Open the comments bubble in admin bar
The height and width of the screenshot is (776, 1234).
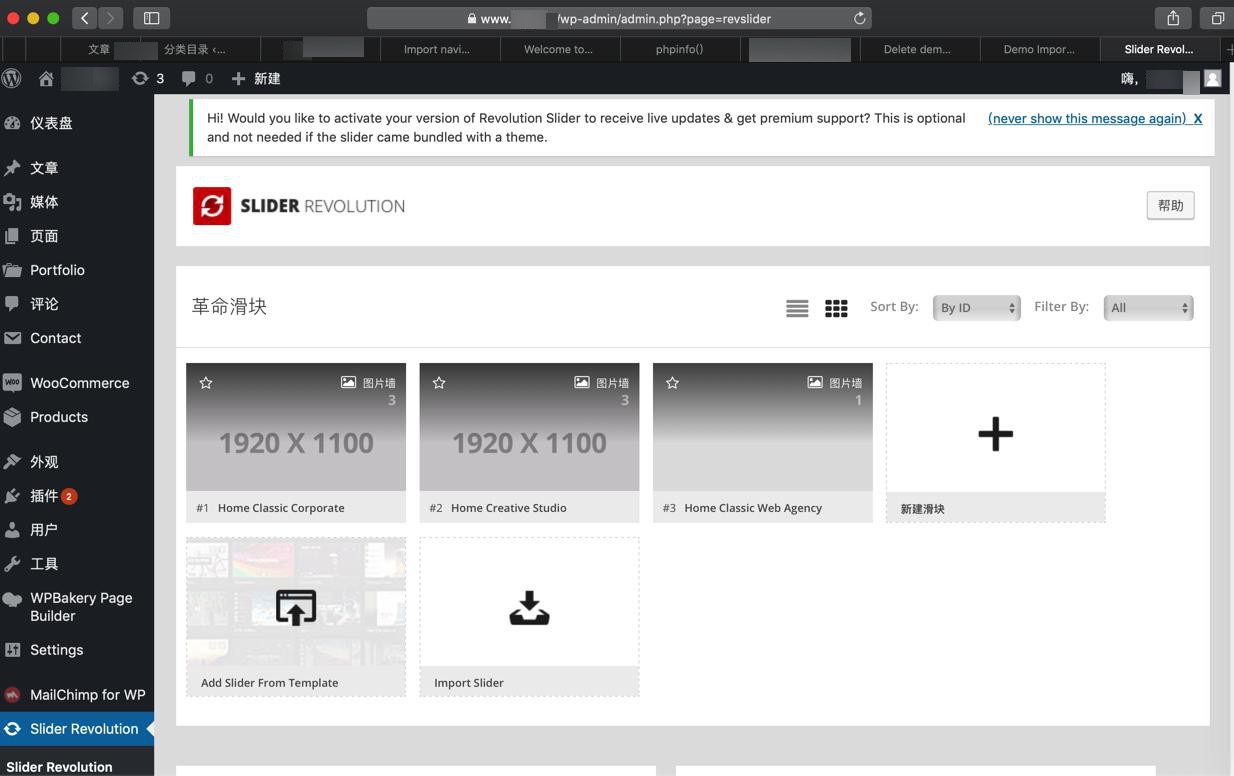click(x=197, y=78)
